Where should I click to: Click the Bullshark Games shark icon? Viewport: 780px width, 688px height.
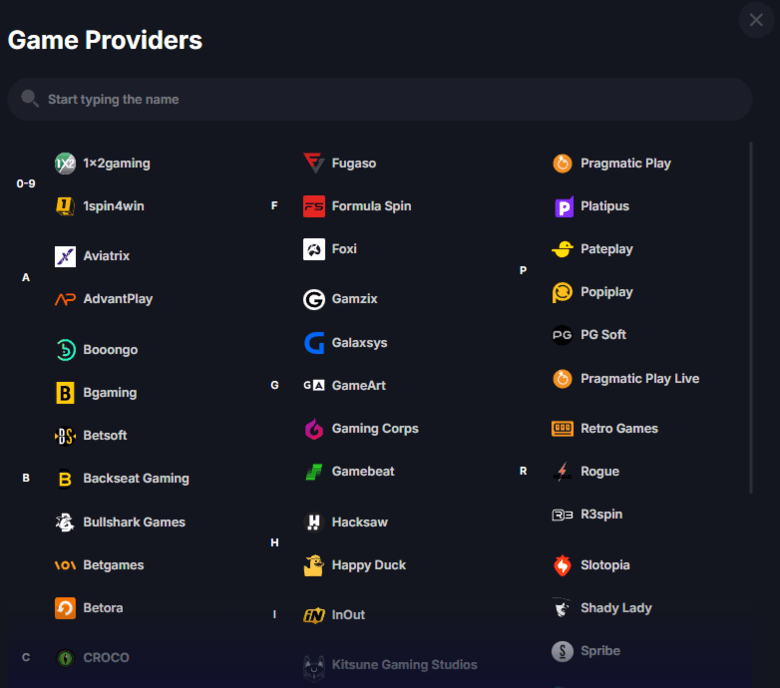65,522
